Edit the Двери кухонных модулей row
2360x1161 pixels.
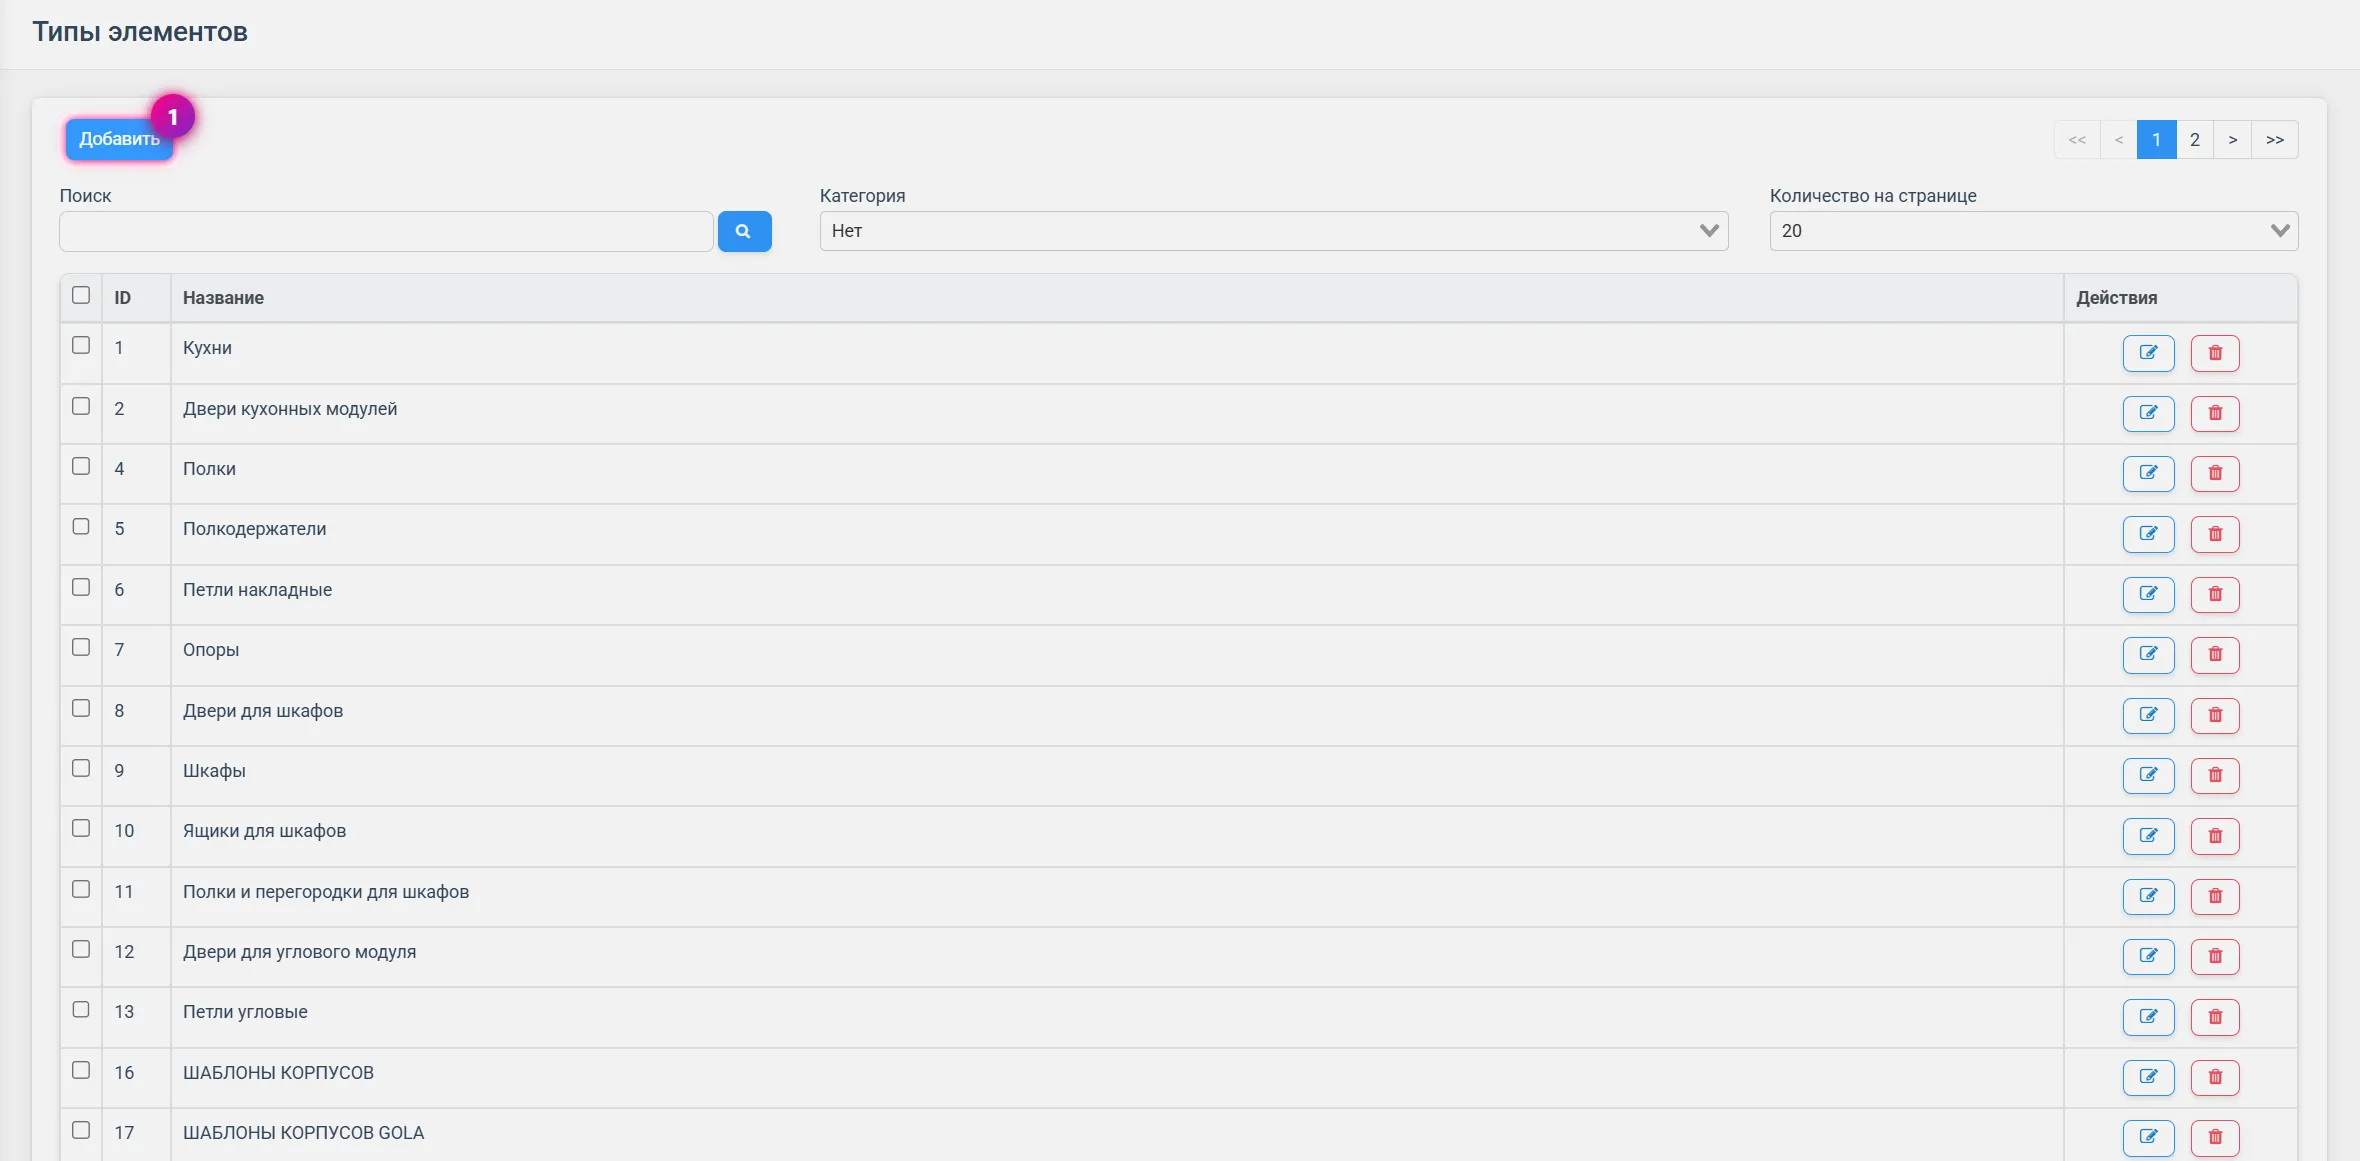[x=2148, y=413]
